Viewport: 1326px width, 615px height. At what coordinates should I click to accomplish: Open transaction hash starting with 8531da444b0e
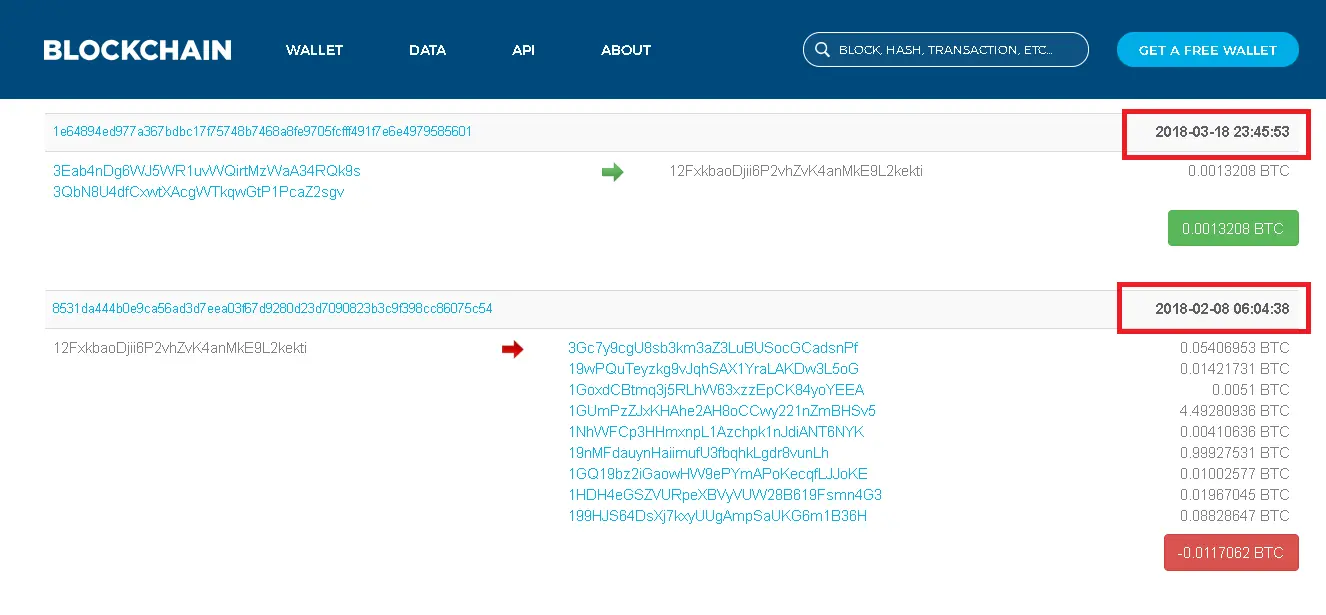click(272, 309)
